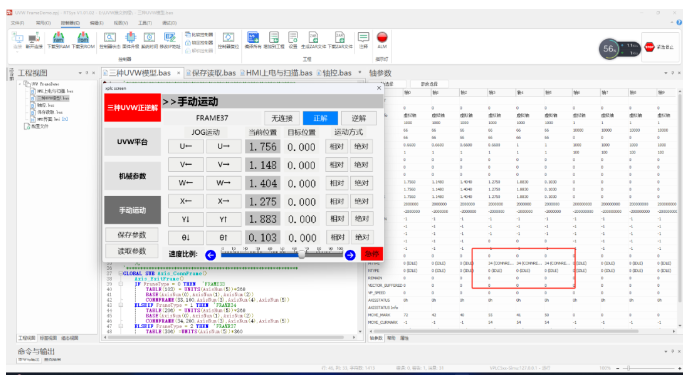Screen dimensions: 691x383
Task: Click the lock controller item in ribbon
Action: (199, 43)
